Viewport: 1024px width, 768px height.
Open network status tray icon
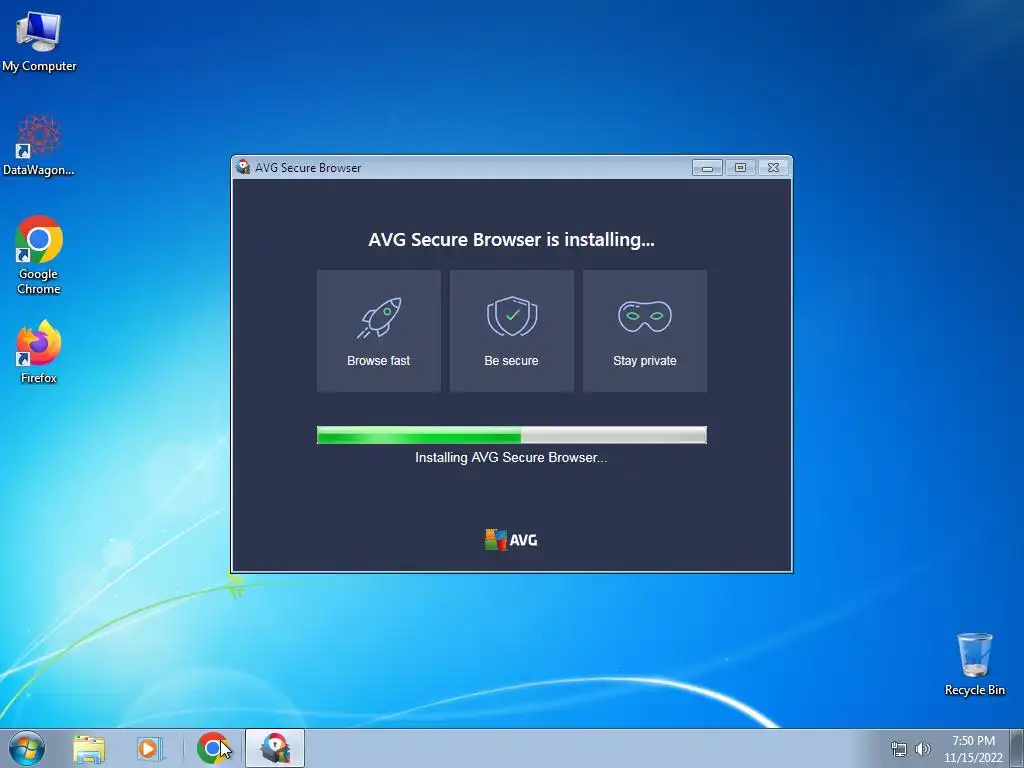point(899,749)
